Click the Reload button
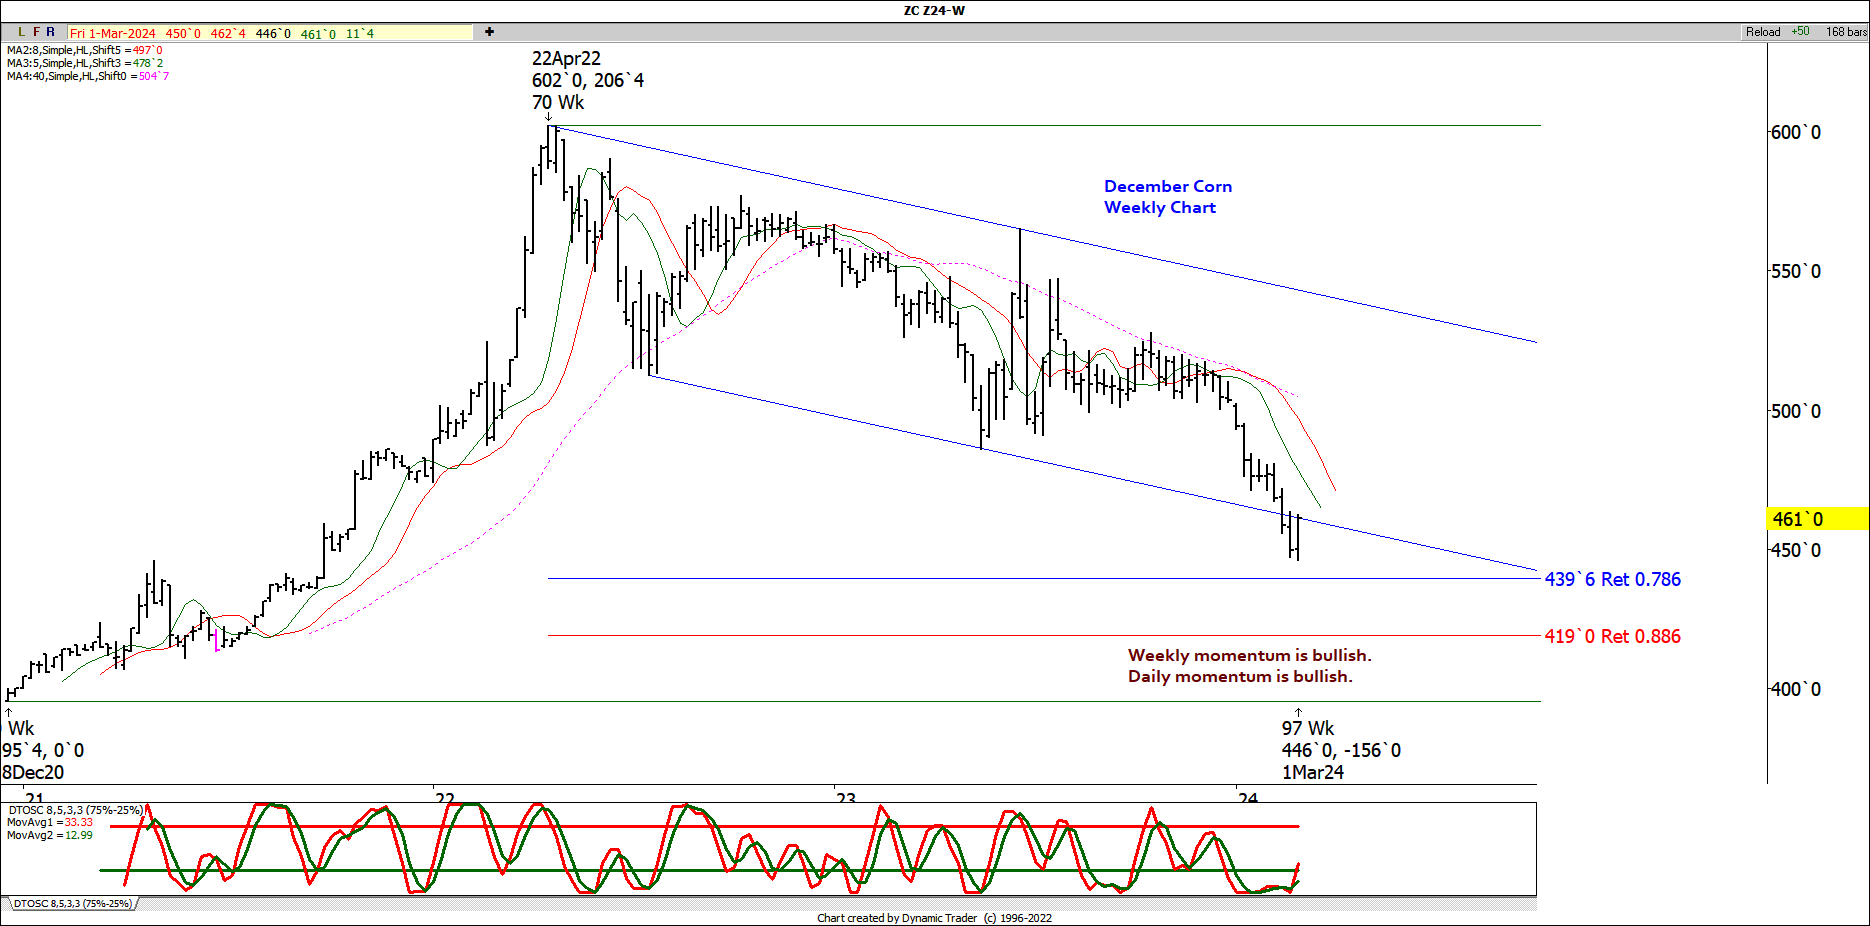This screenshot has height=926, width=1870. pyautogui.click(x=1763, y=32)
